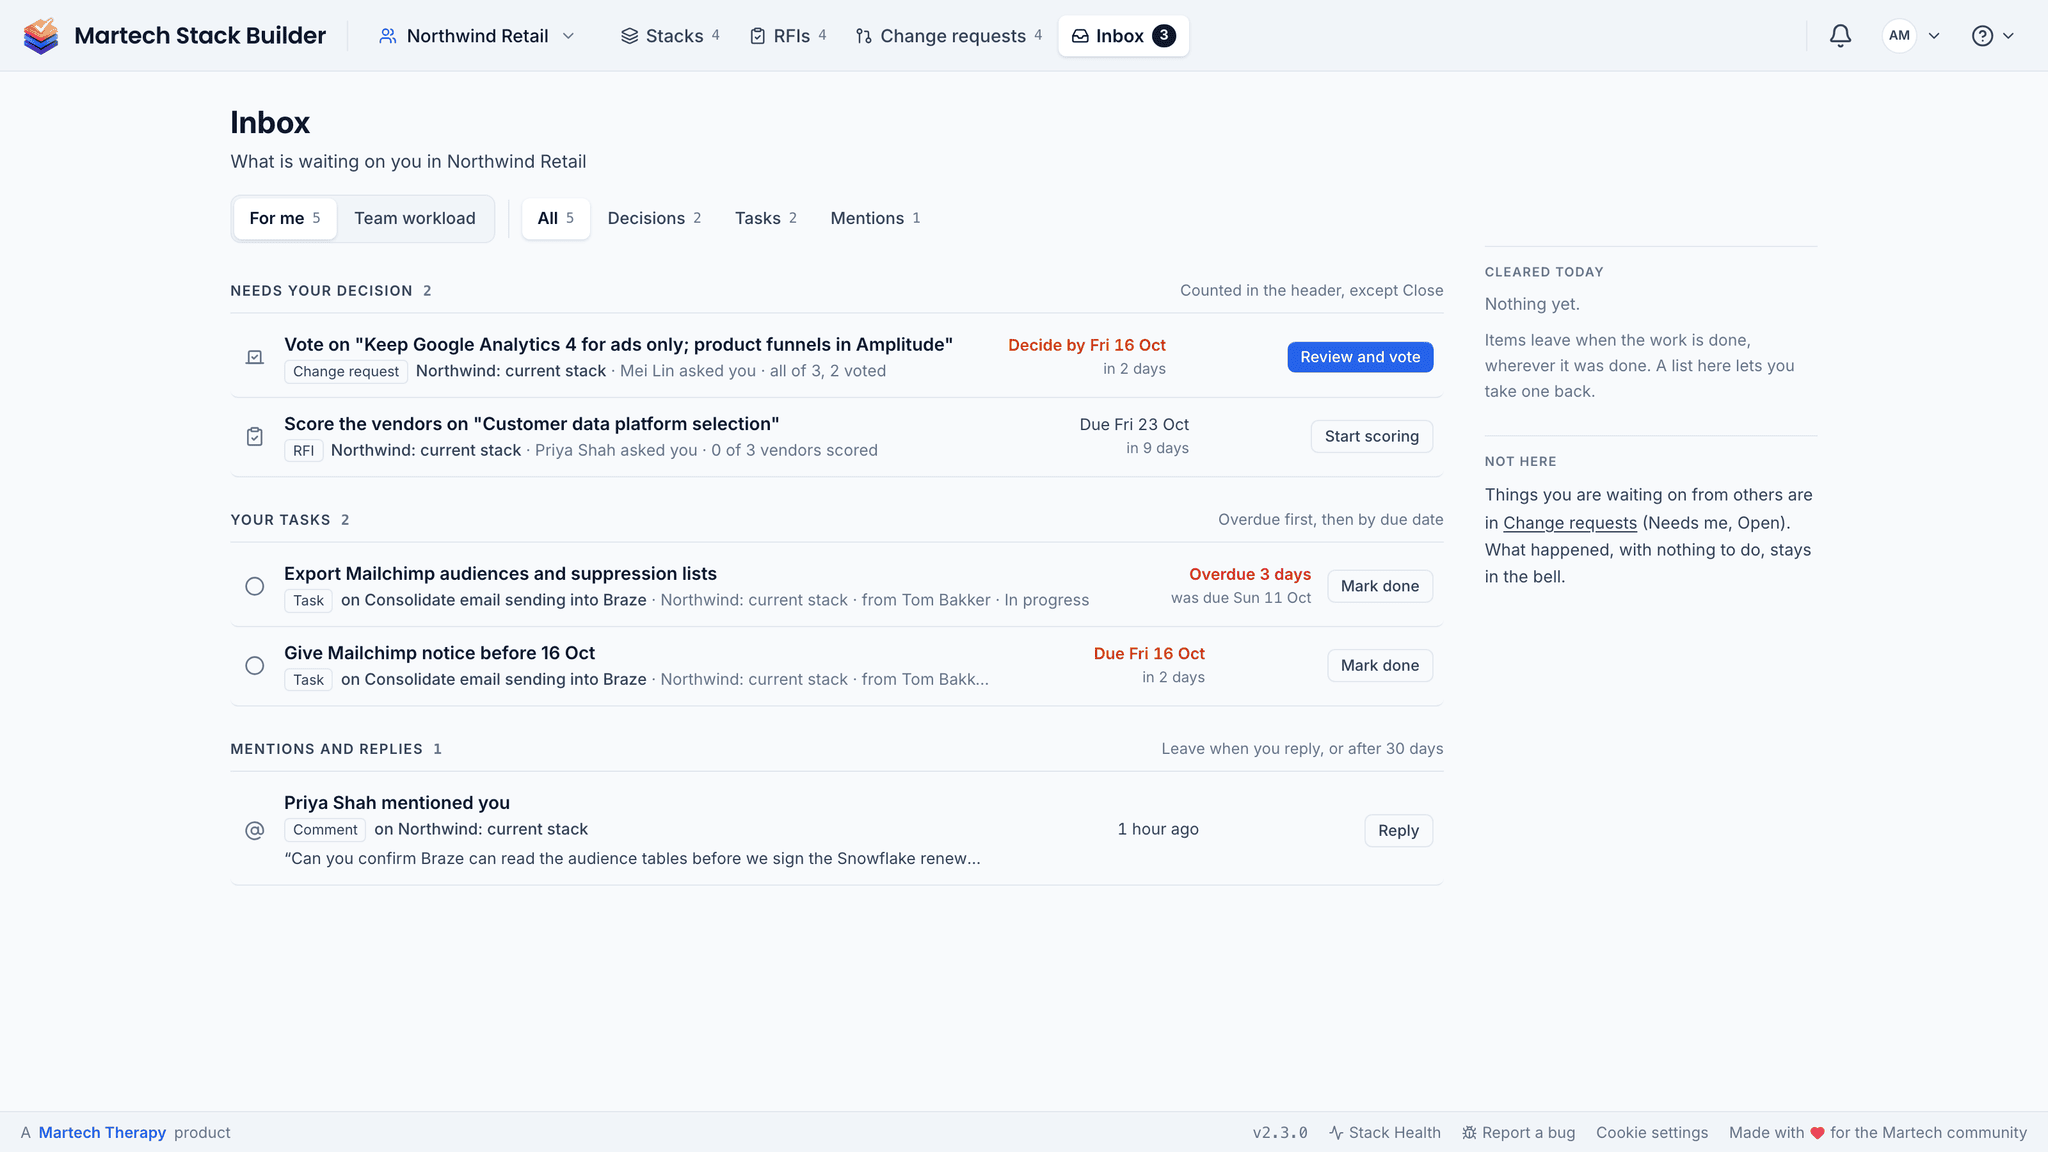Image resolution: width=2048 pixels, height=1152 pixels.
Task: Click the @ mention icon for Priya Shah
Action: pos(255,830)
